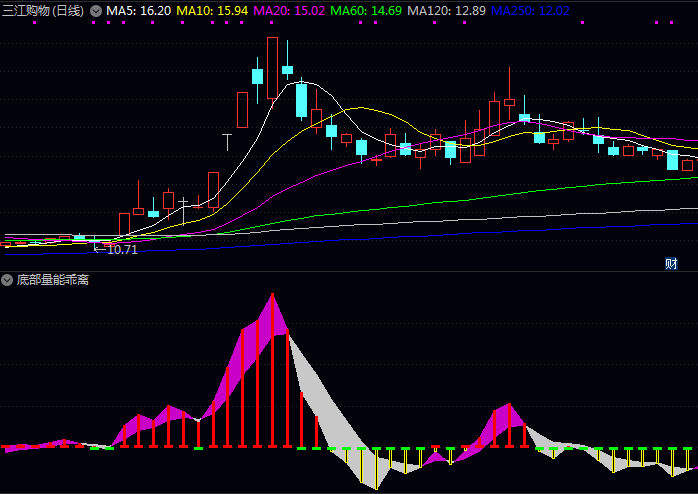
Task: Click the large cyan candlestick right of the peak
Action: click(301, 100)
